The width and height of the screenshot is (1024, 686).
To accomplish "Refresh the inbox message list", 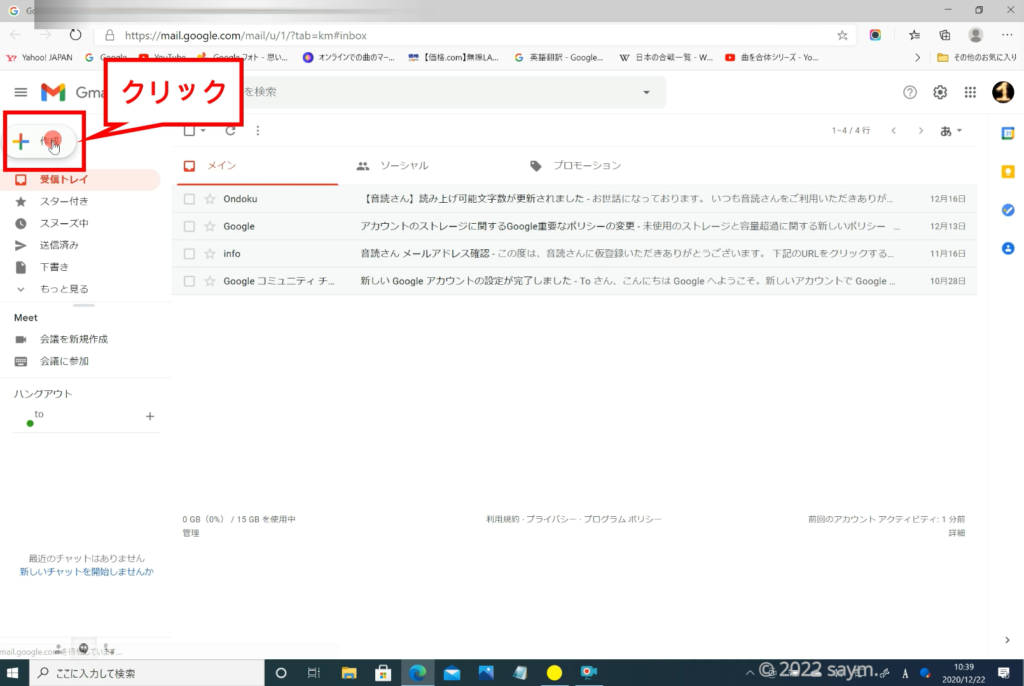I will pos(230,131).
